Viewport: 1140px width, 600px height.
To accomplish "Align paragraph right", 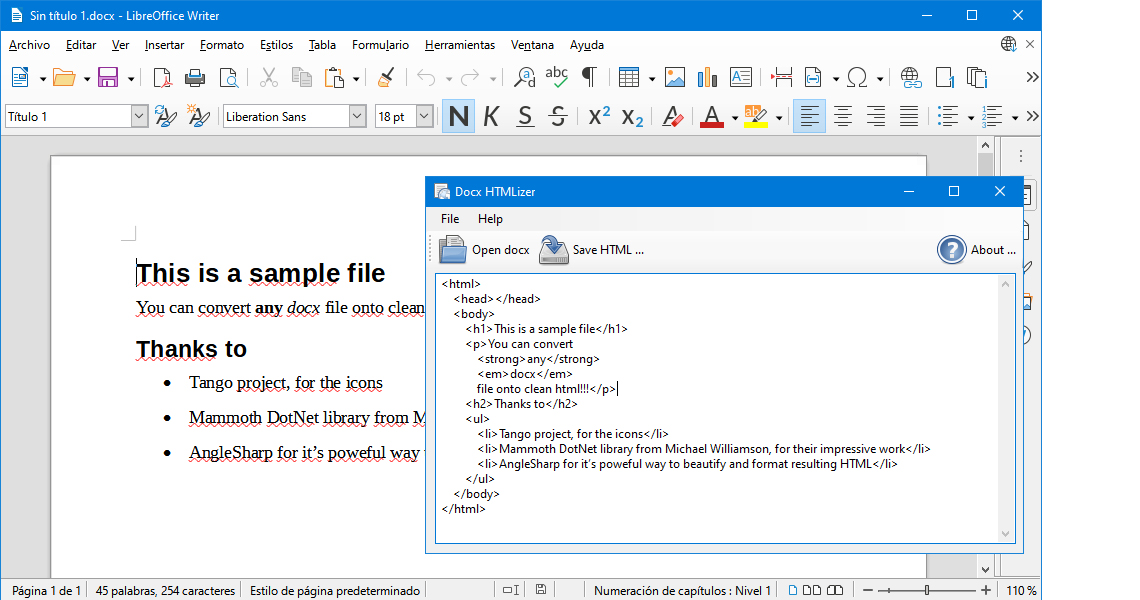I will [x=875, y=116].
